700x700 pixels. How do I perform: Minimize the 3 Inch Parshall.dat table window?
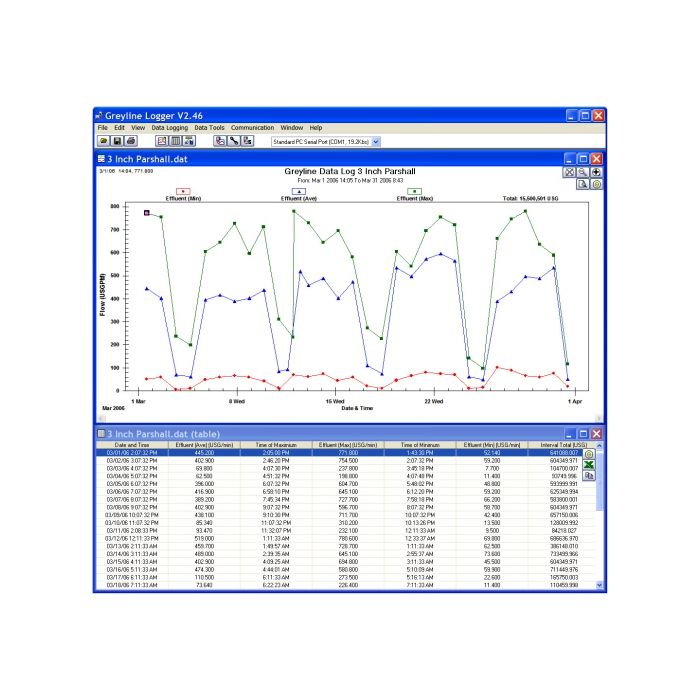(569, 433)
